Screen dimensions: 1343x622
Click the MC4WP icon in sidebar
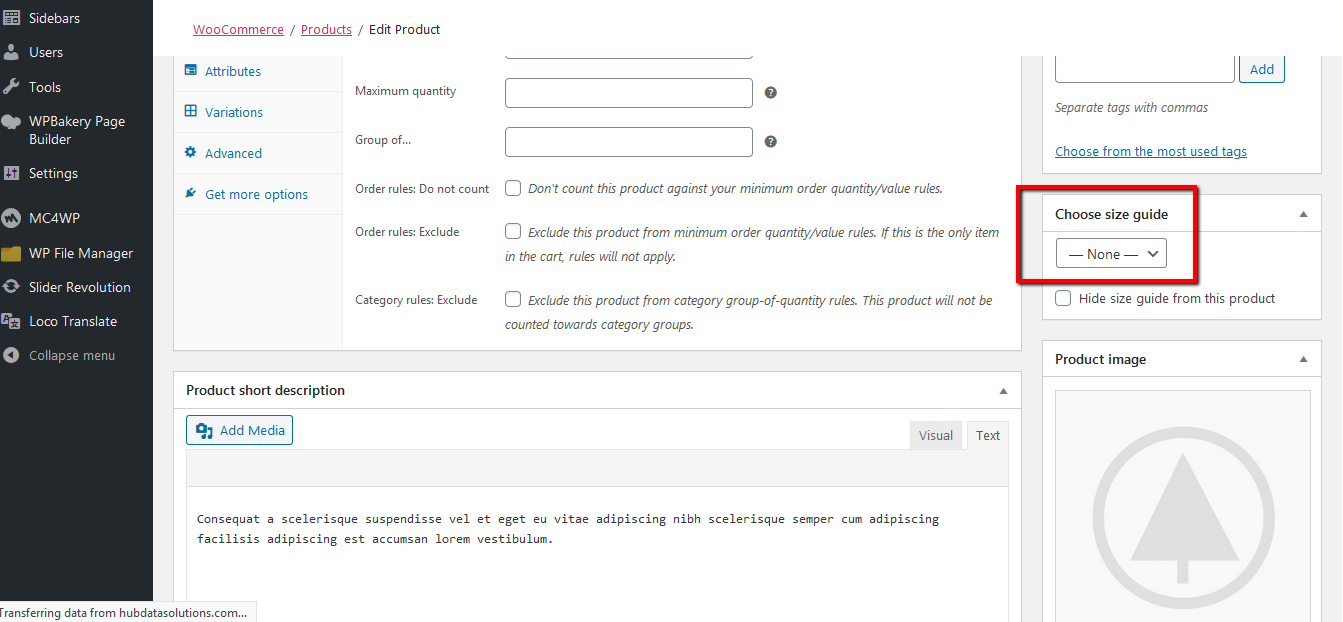[12, 218]
